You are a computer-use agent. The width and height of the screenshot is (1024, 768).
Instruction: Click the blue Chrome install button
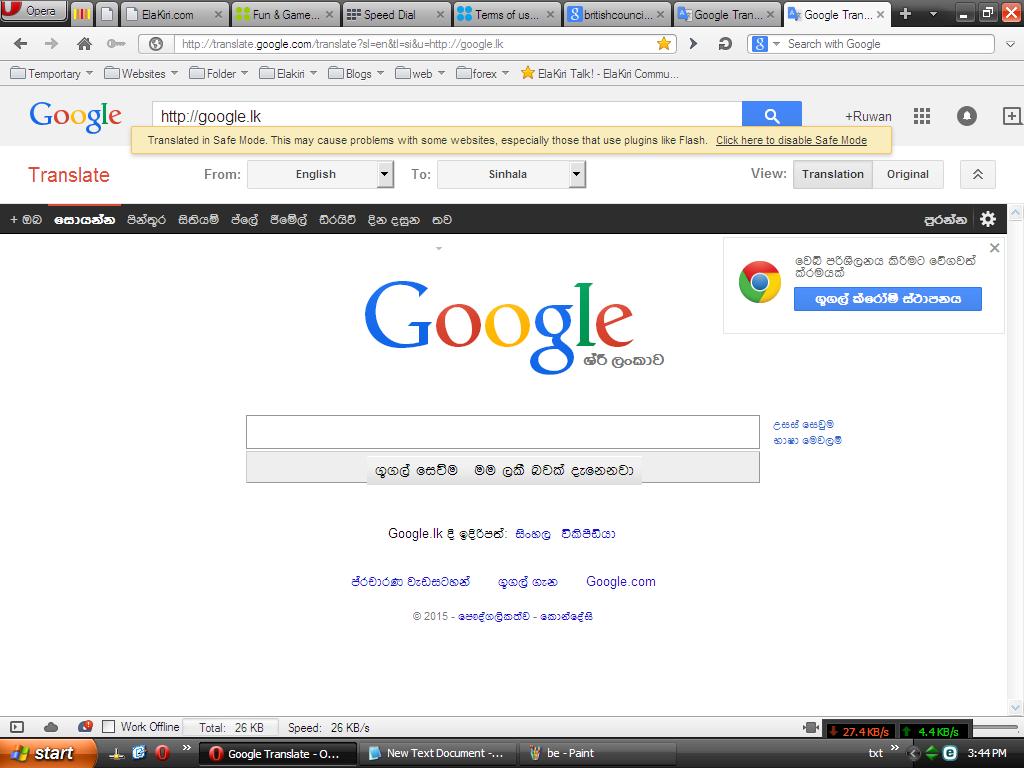point(888,299)
